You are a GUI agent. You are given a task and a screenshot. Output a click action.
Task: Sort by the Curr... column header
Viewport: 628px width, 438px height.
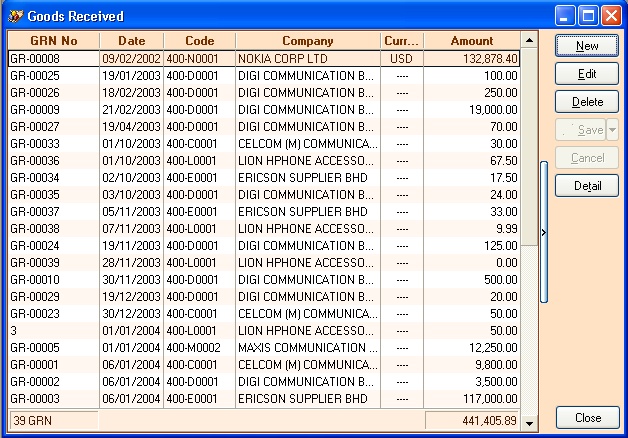click(x=401, y=40)
